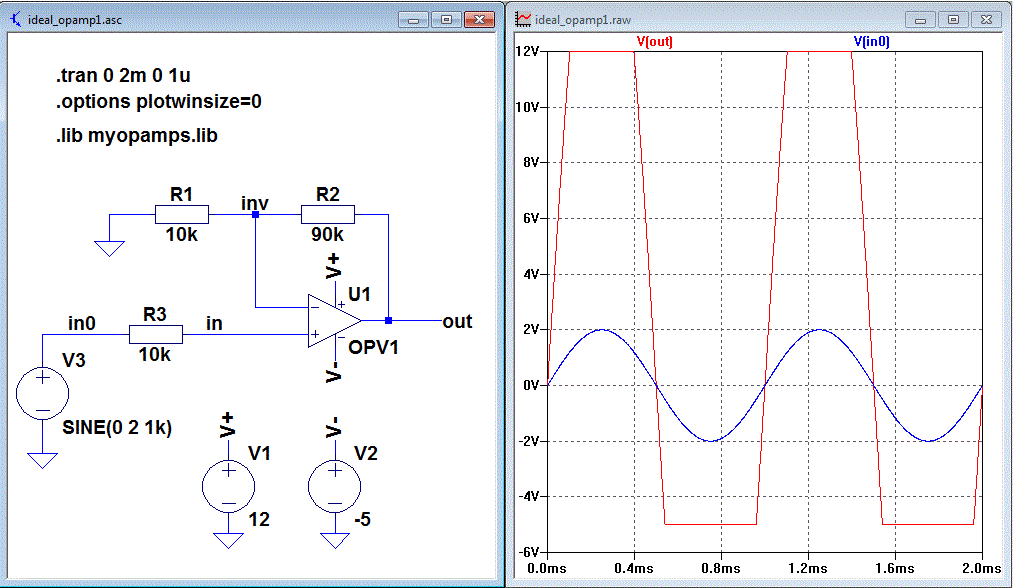Viewport: 1013px width, 588px height.
Task: Click the 0V label on vertical axis
Action: pyautogui.click(x=531, y=385)
